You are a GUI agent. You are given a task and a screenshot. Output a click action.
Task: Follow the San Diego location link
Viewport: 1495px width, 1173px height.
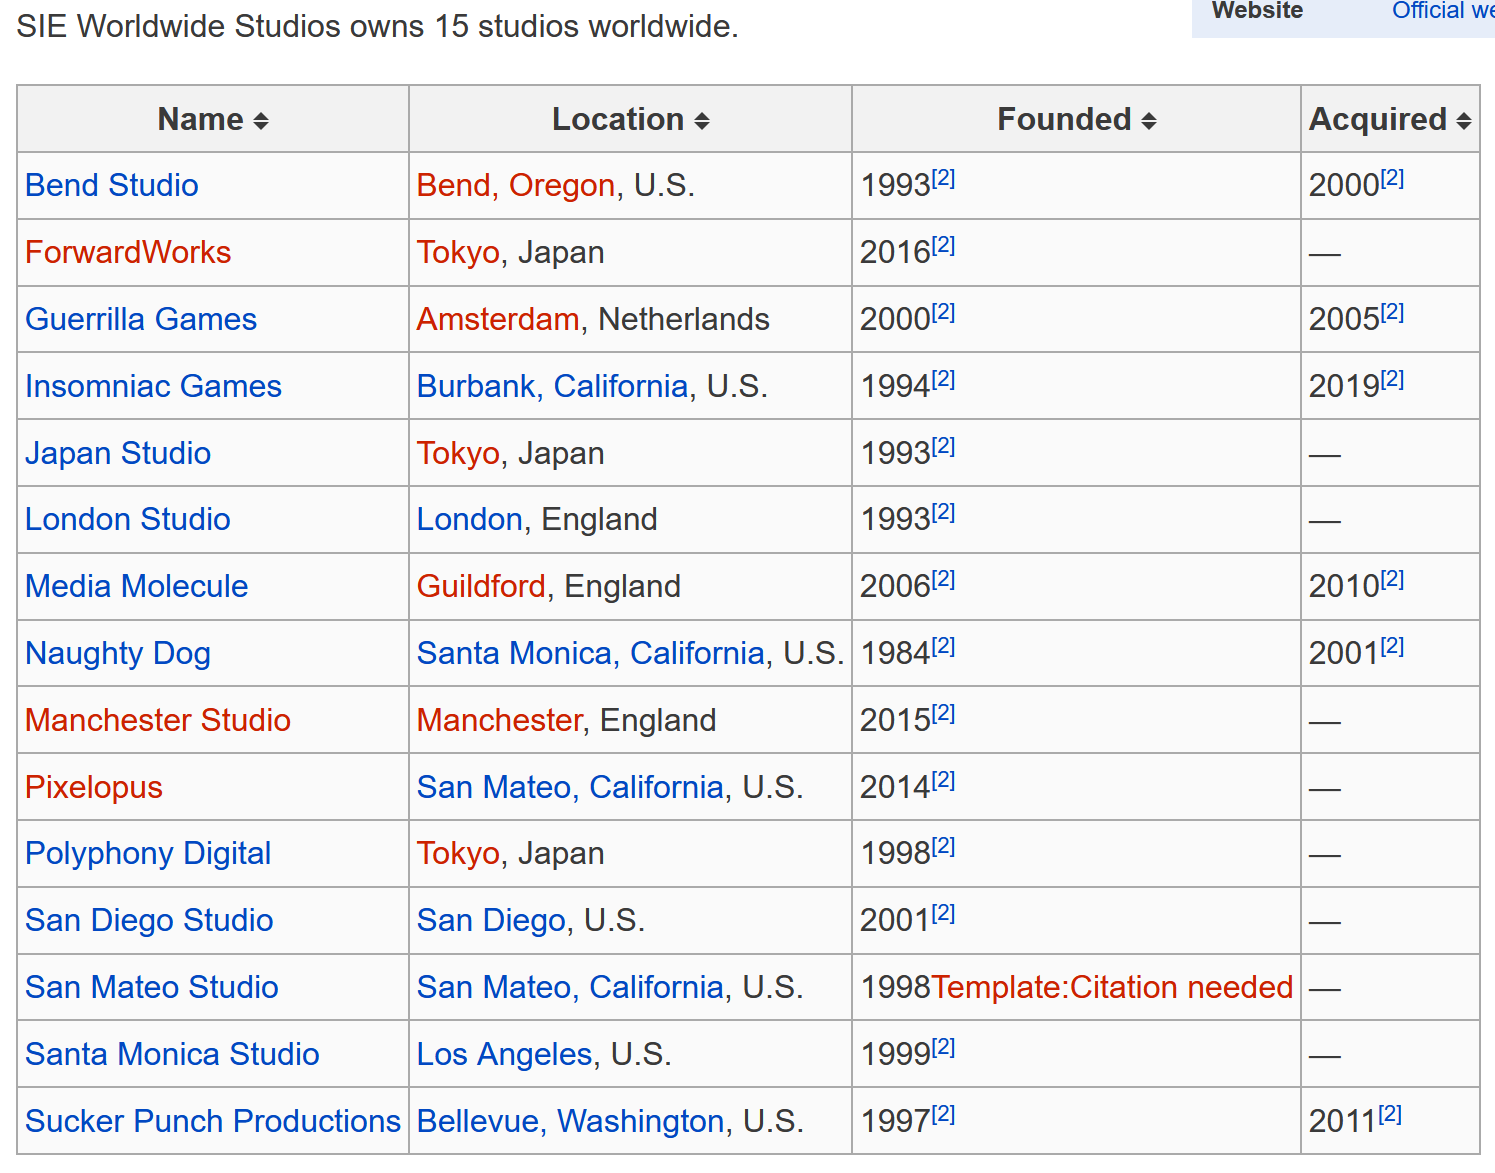pyautogui.click(x=491, y=920)
